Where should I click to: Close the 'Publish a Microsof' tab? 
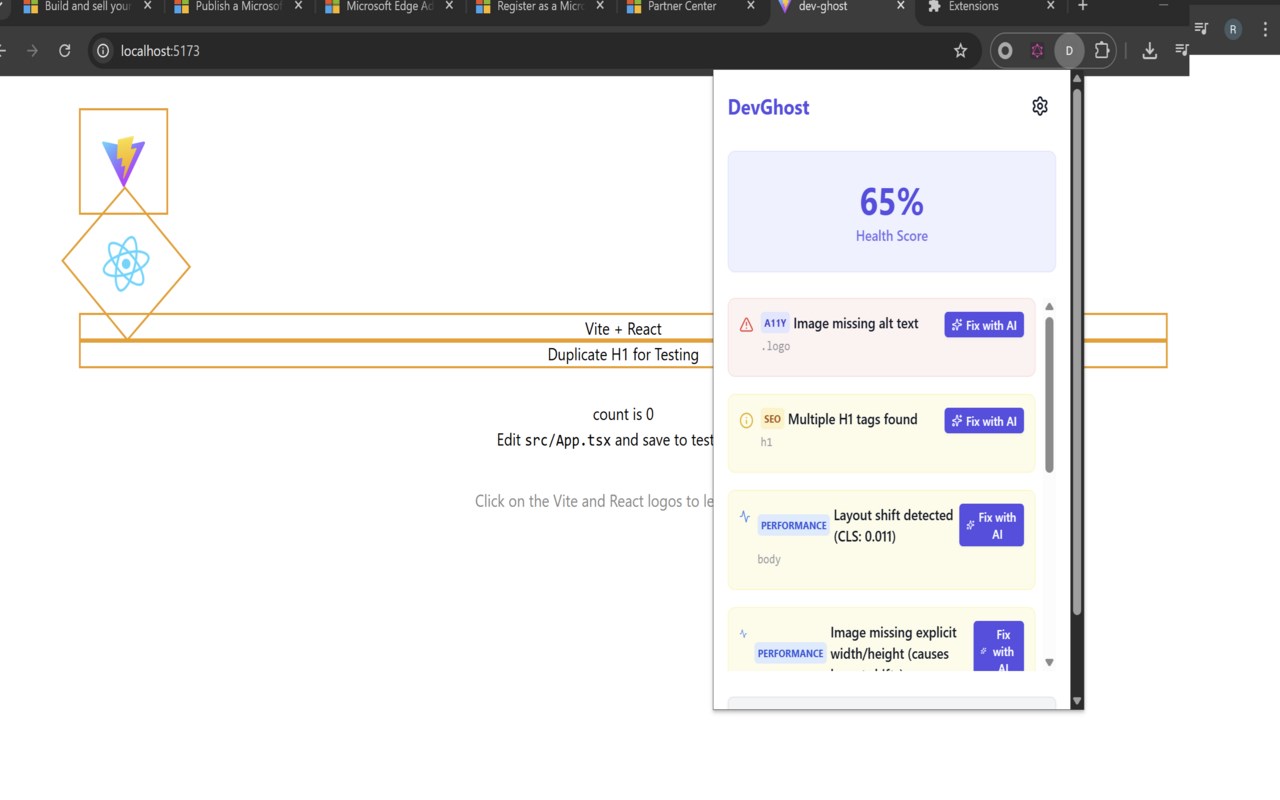pyautogui.click(x=298, y=6)
